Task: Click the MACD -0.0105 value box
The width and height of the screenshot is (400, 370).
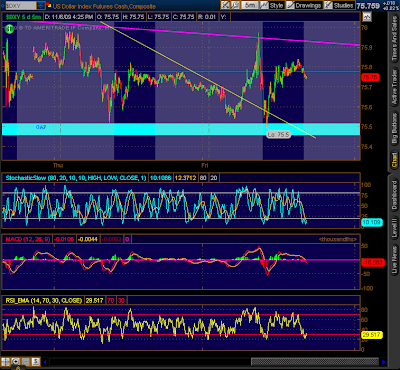Action: pyautogui.click(x=64, y=239)
